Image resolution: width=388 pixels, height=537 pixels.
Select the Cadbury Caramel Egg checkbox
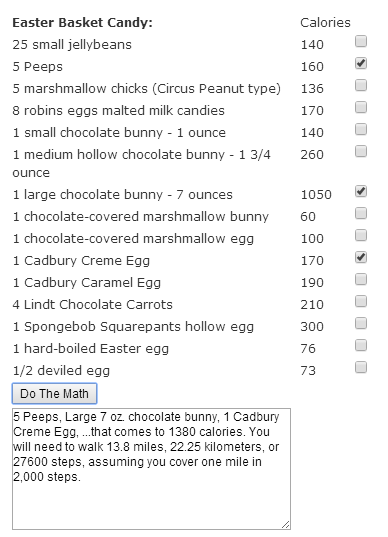coord(361,279)
